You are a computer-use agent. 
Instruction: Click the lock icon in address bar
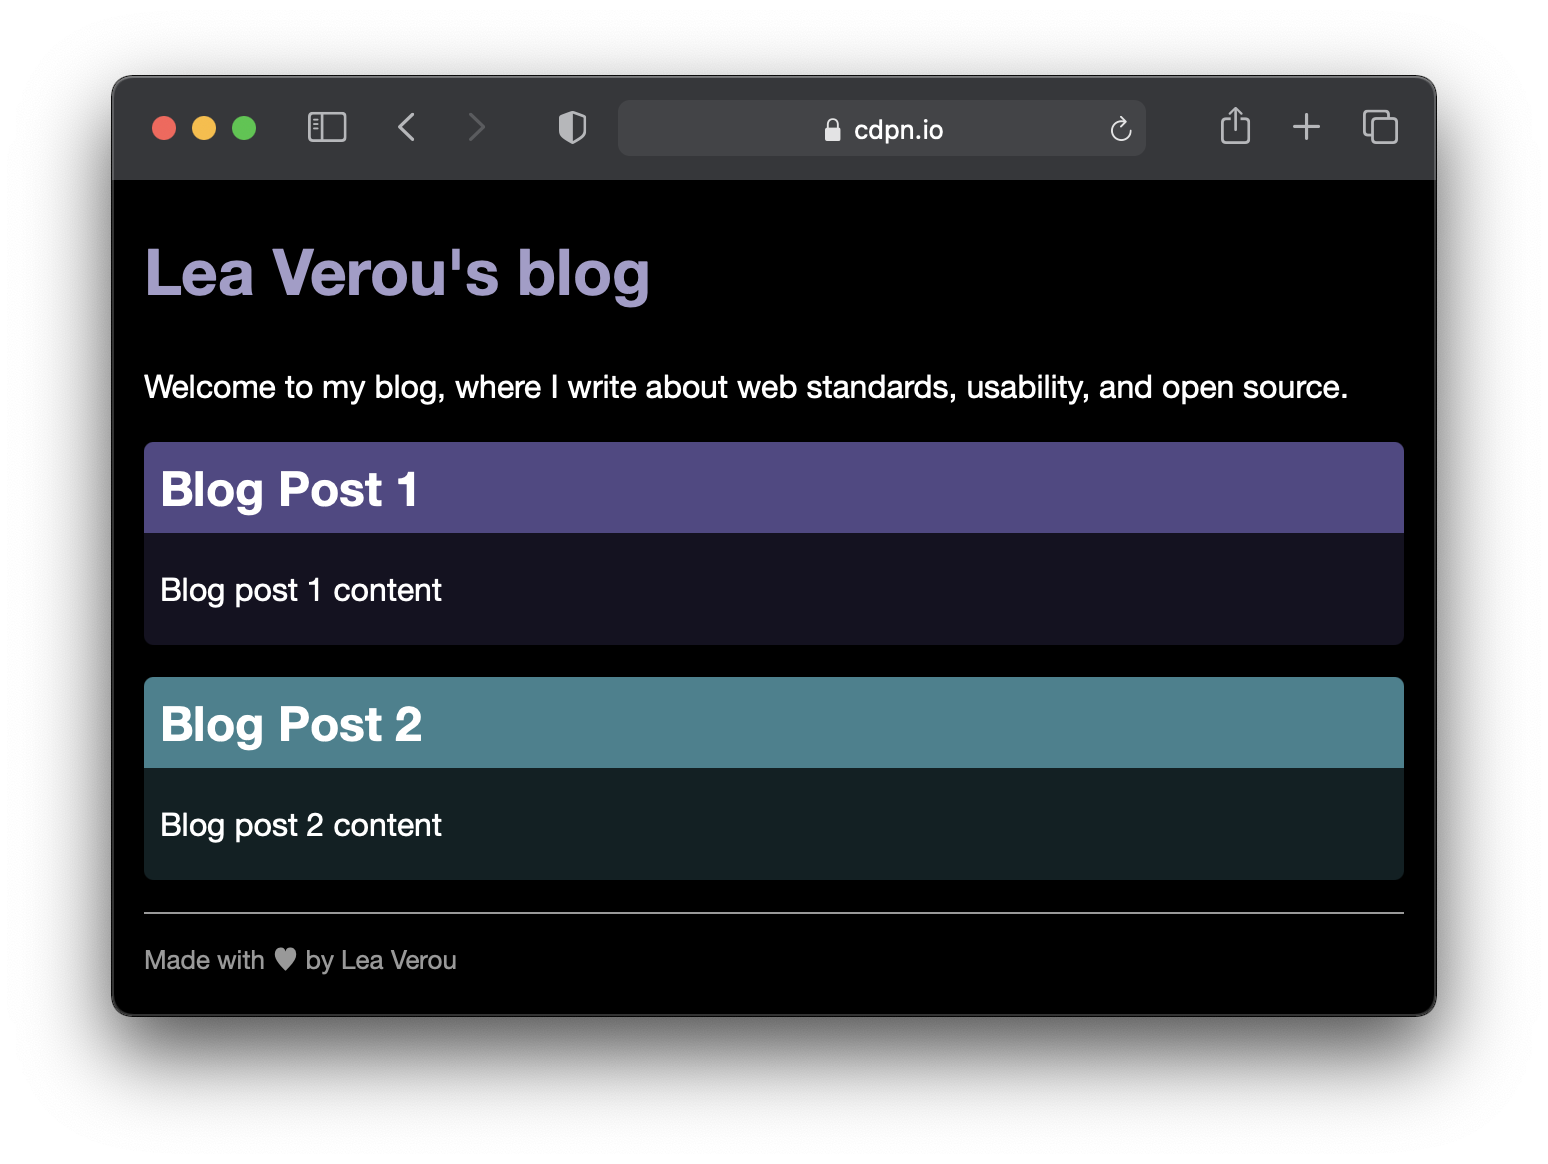pos(832,130)
